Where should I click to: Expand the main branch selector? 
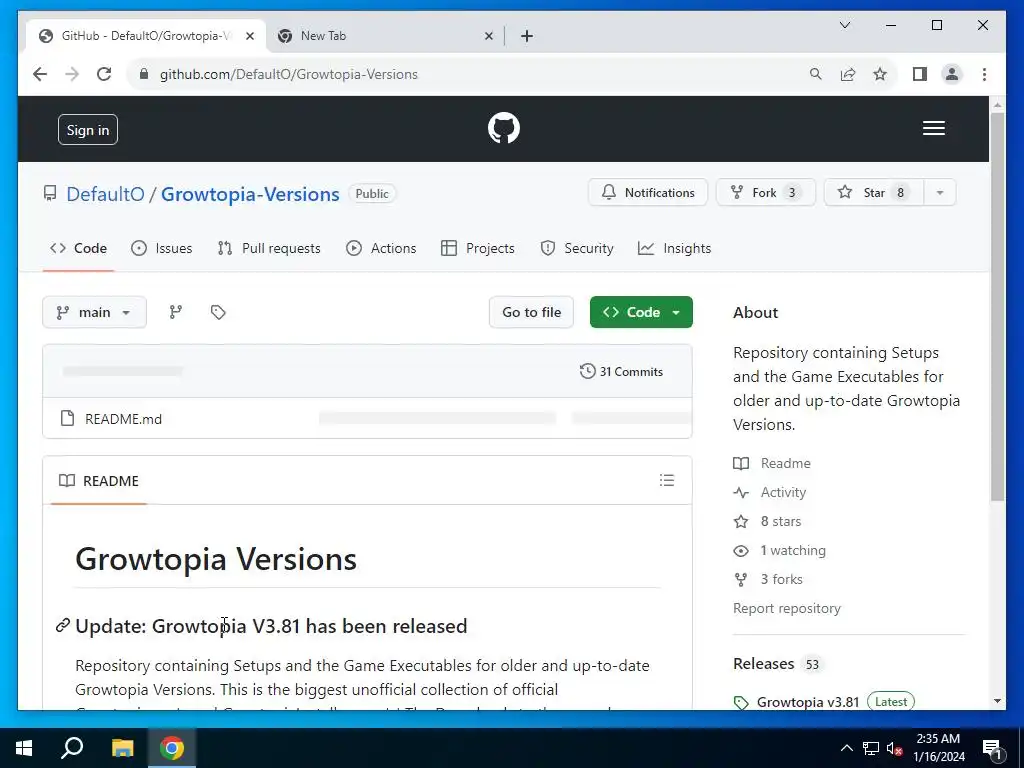(95, 312)
